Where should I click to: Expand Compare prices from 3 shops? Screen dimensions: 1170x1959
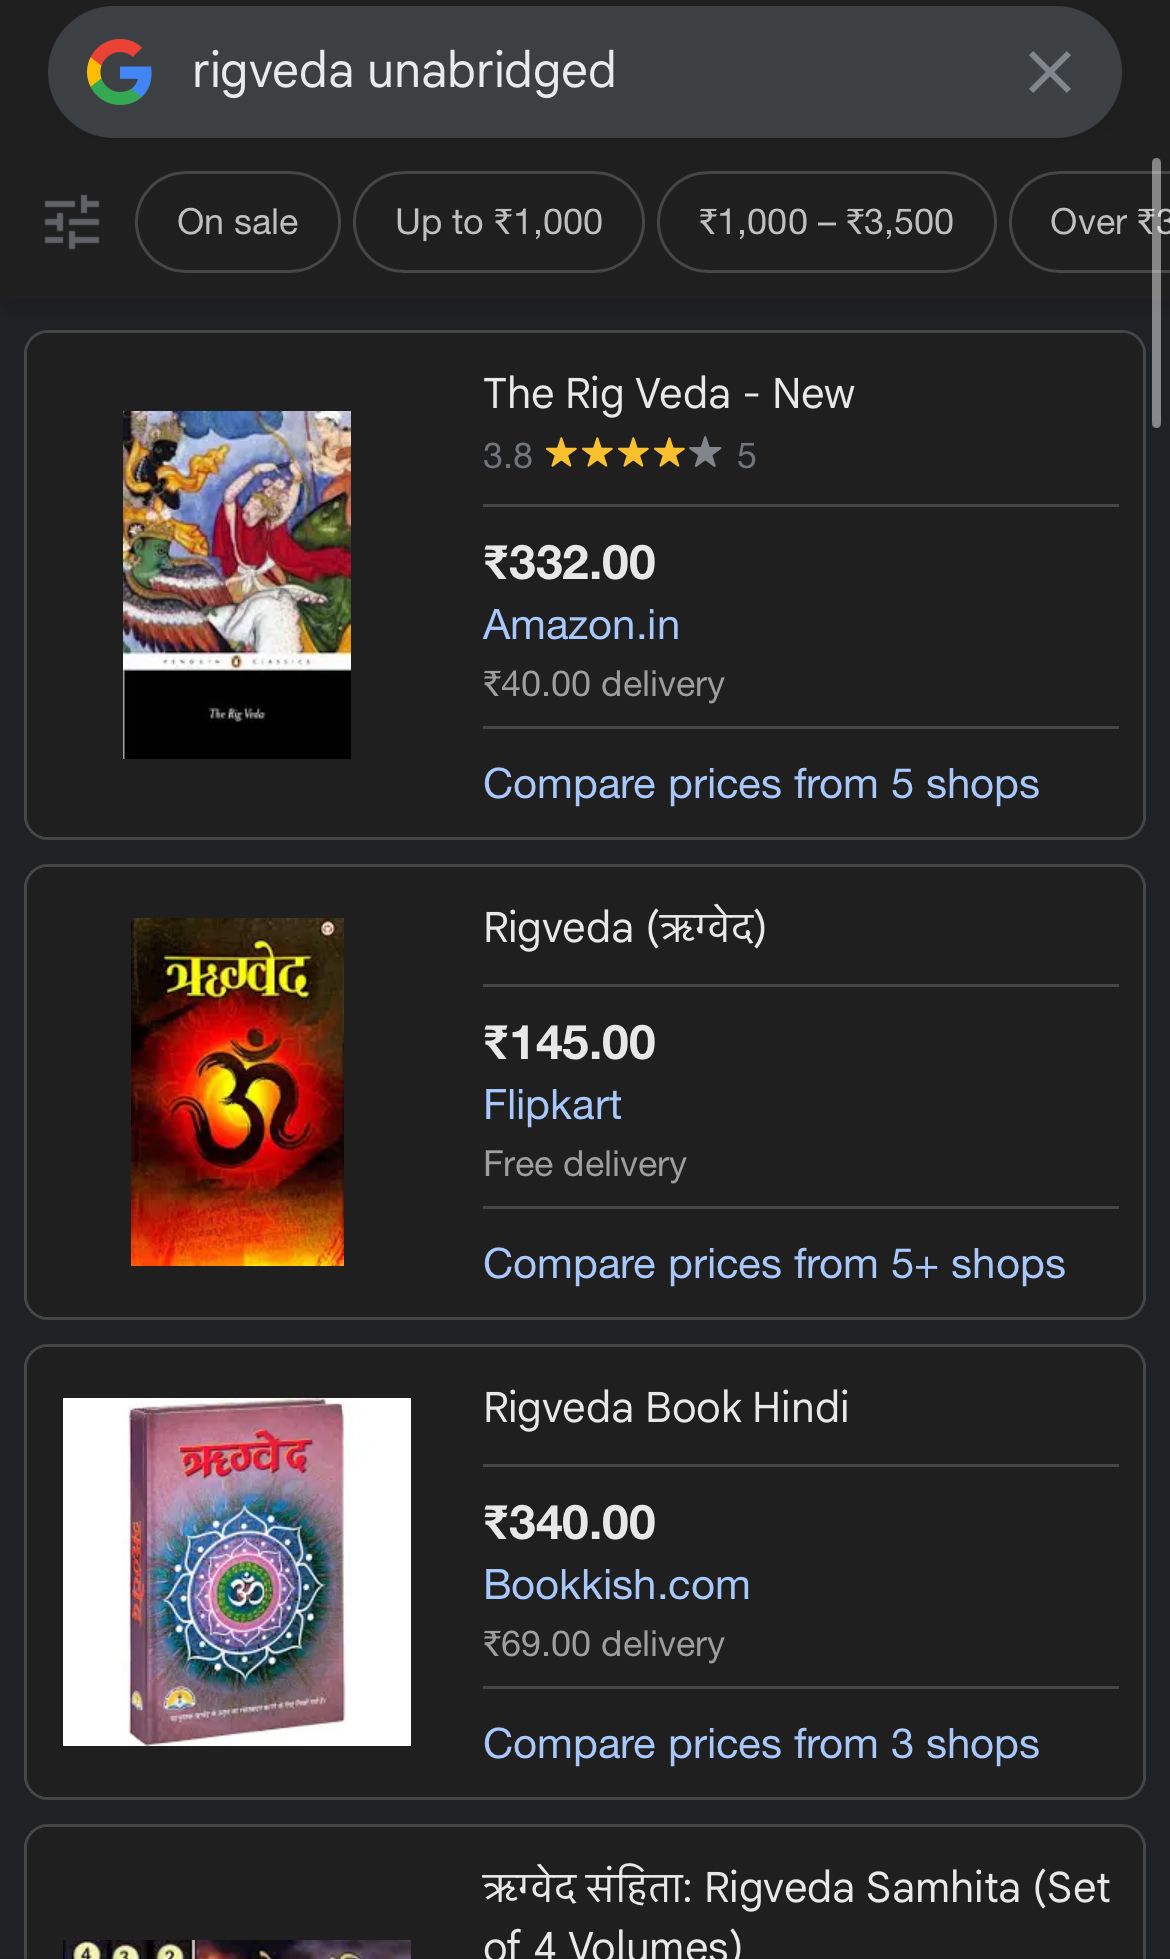(760, 1744)
